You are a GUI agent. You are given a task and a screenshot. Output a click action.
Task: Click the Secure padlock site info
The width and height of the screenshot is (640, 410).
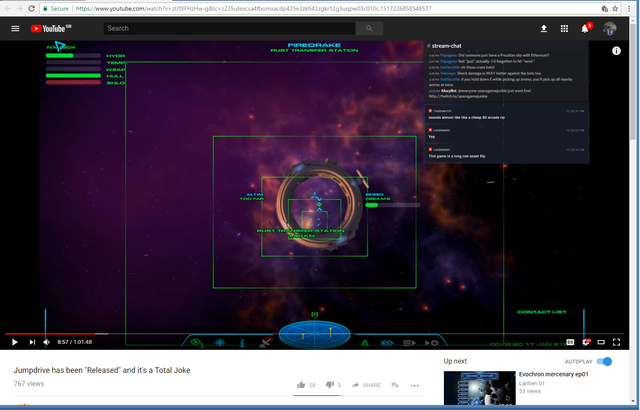[x=56, y=9]
